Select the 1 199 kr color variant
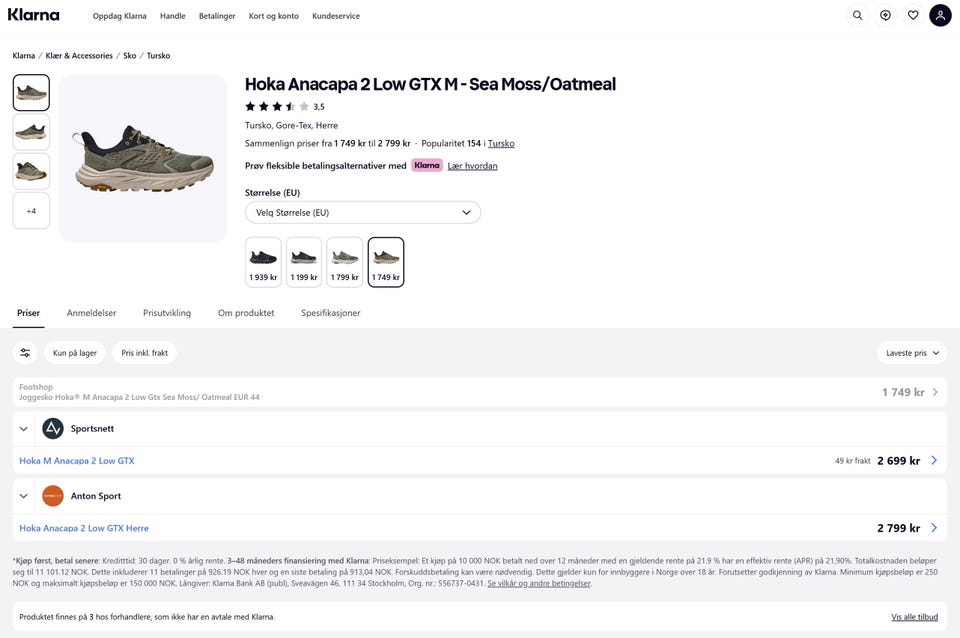 pyautogui.click(x=304, y=262)
